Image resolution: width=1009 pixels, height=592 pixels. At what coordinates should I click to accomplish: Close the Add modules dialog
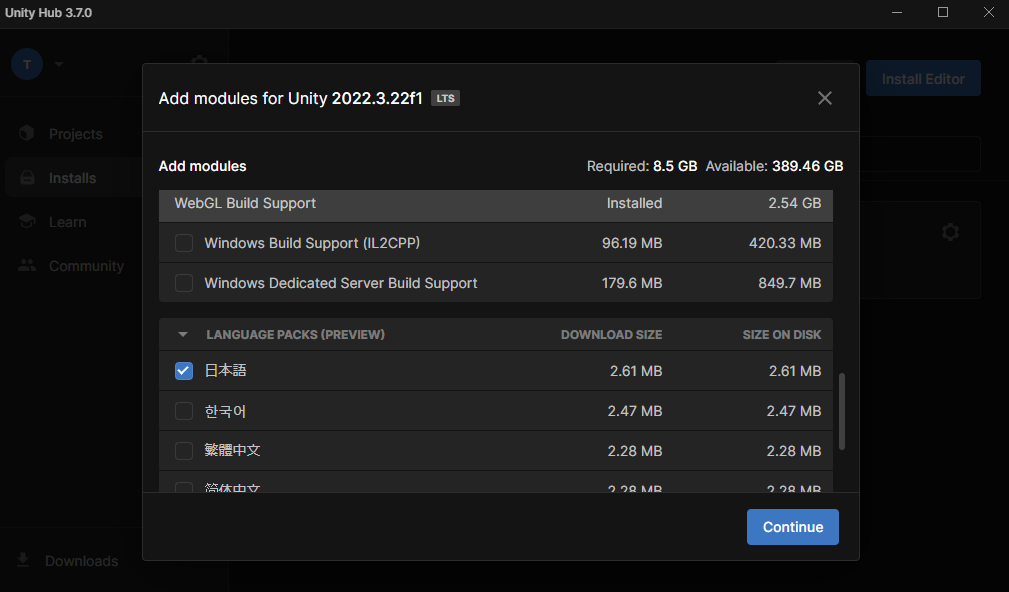click(x=824, y=98)
